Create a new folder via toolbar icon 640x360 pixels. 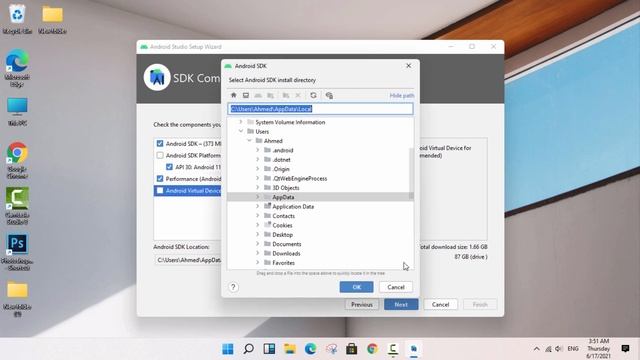[286, 95]
